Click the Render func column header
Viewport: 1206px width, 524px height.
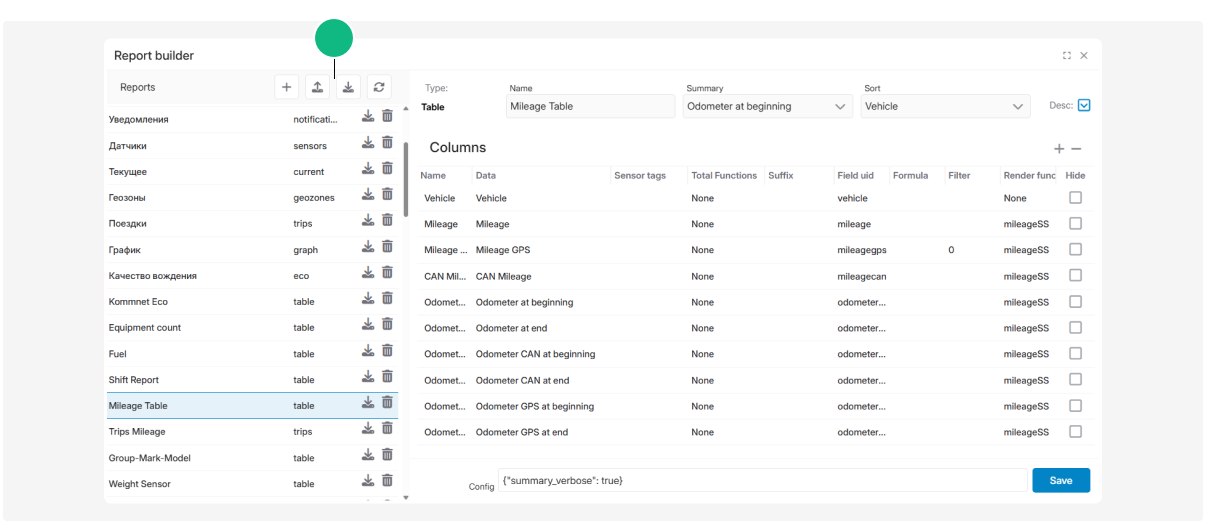[1030, 175]
